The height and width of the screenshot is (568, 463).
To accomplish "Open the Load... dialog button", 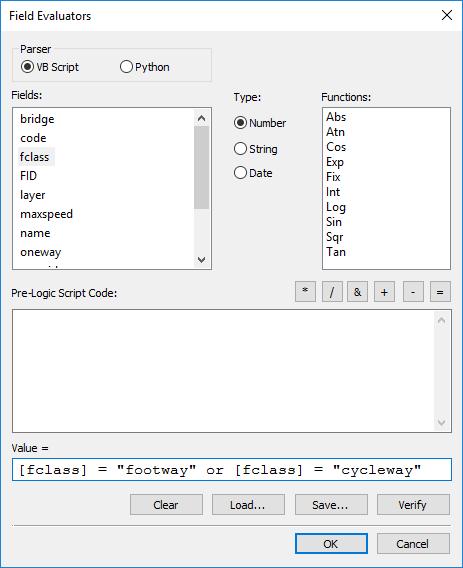I will coord(248,505).
